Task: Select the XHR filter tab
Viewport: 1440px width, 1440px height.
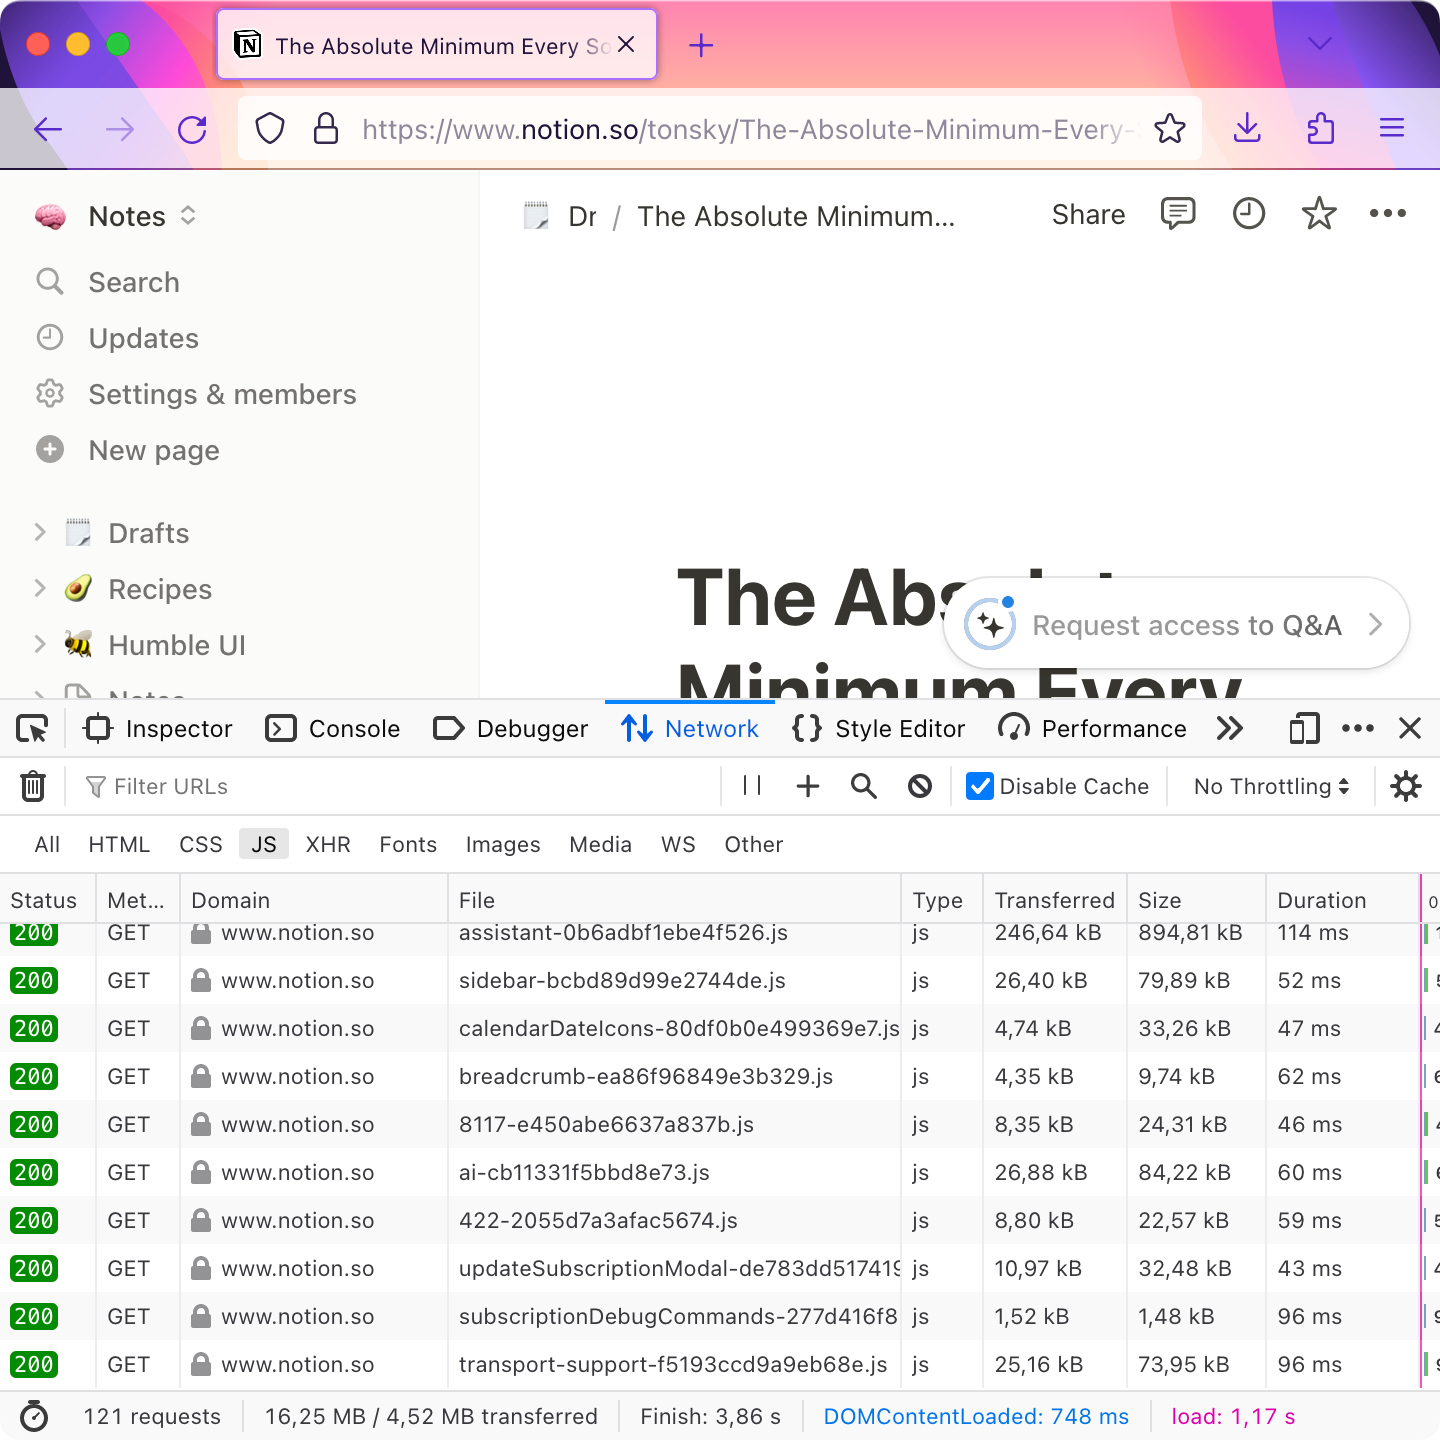Action: click(x=328, y=845)
